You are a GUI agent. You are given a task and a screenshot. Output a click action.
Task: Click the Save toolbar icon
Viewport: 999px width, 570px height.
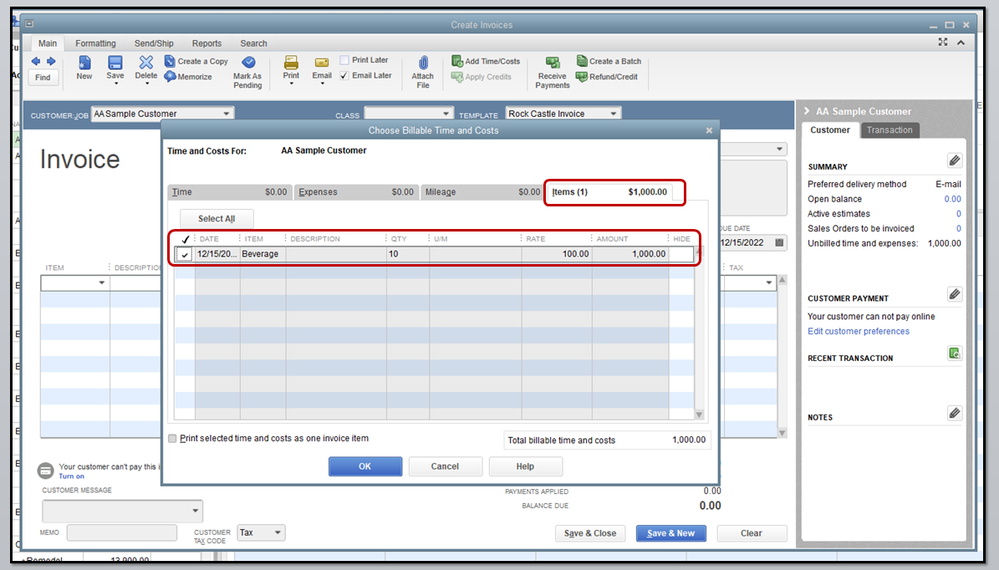pos(115,62)
